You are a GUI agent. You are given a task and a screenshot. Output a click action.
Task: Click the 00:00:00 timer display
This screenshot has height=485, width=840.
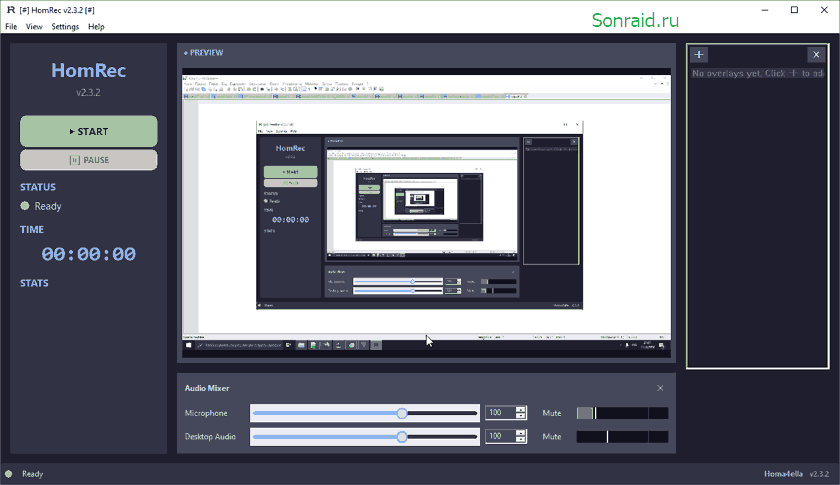89,254
